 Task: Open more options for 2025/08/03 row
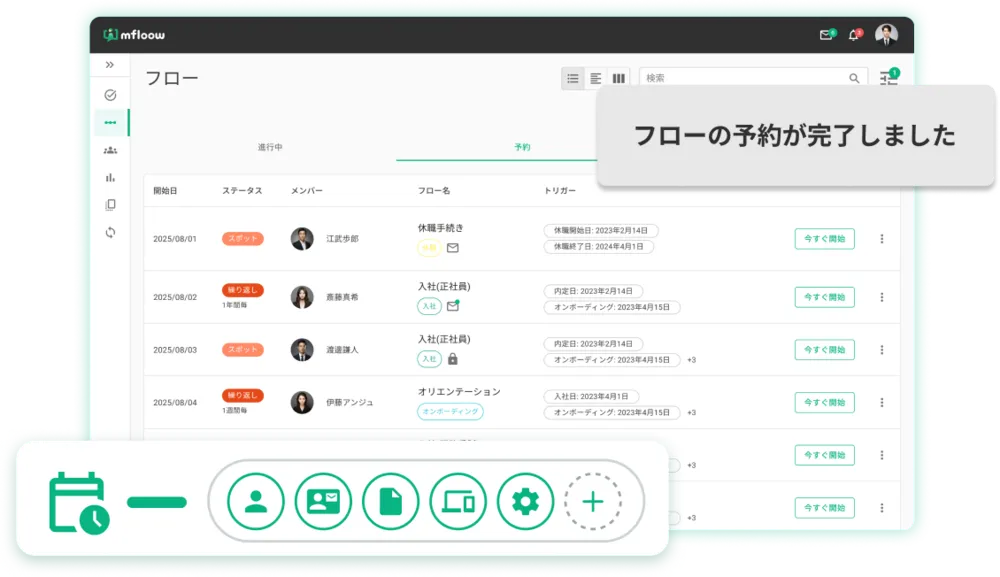click(x=882, y=349)
